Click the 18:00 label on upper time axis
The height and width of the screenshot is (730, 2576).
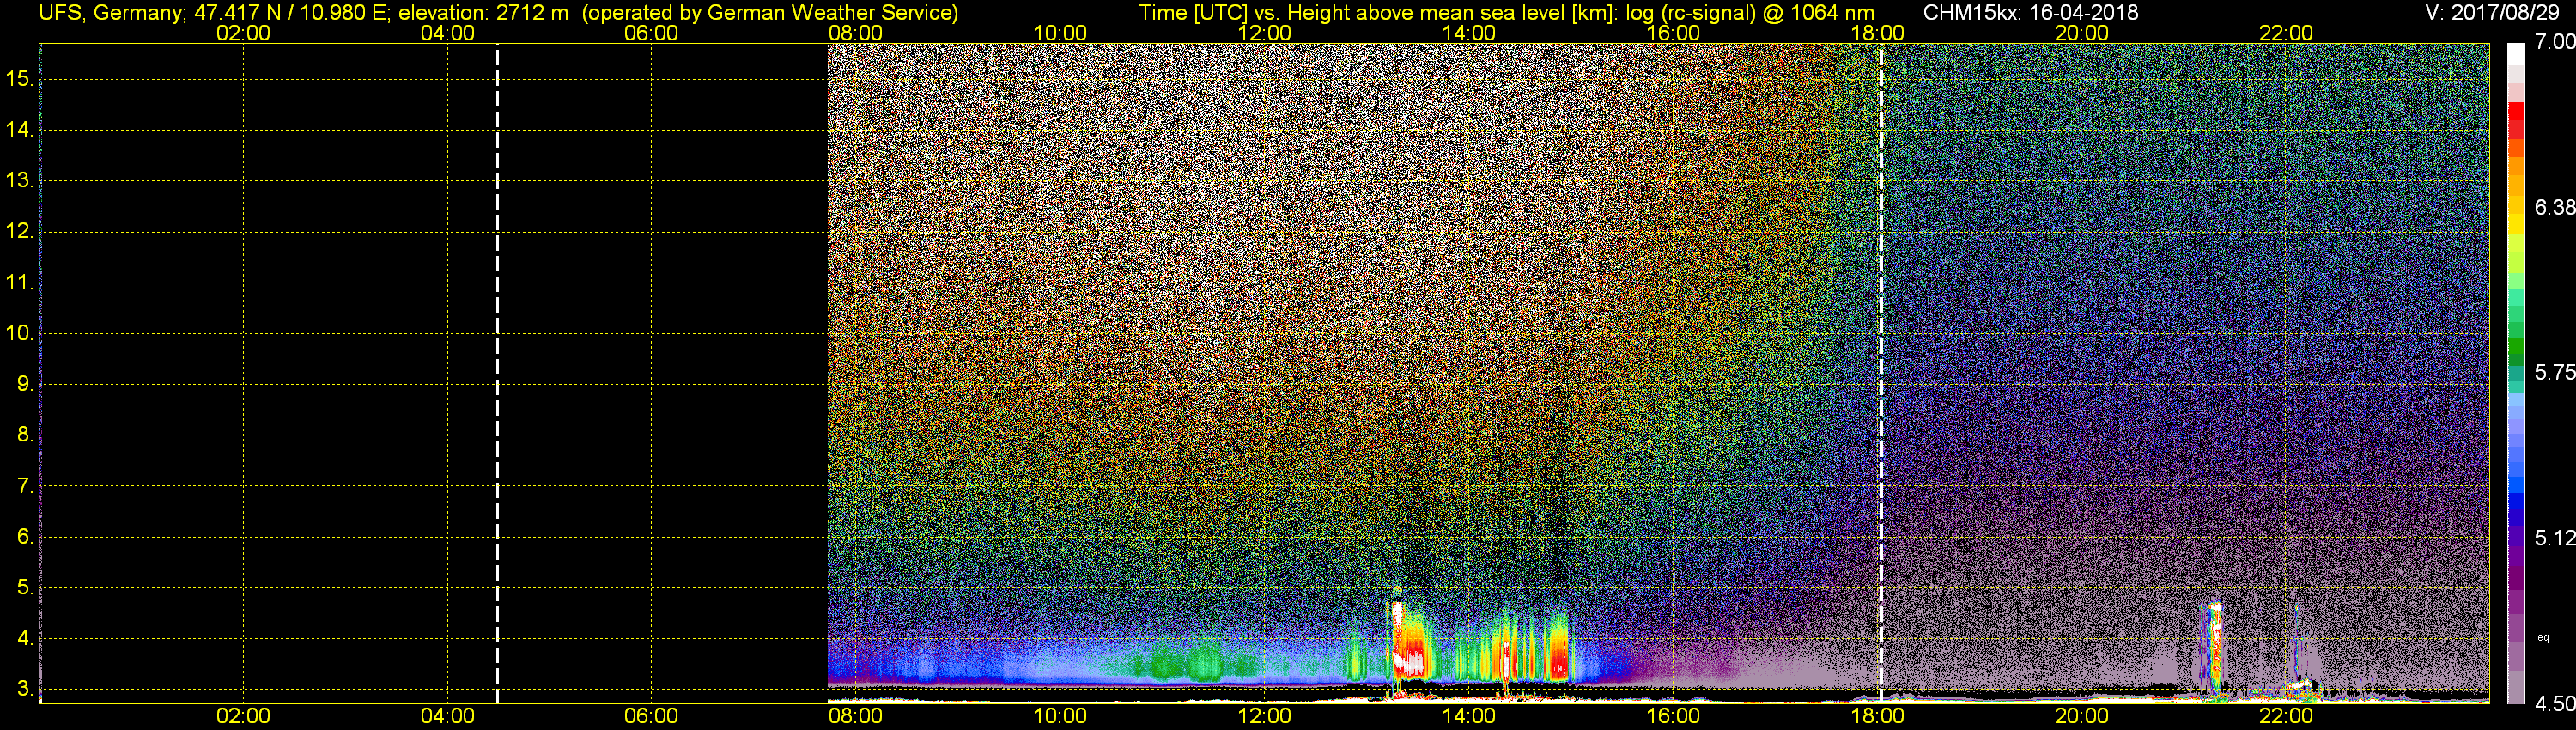tap(1878, 33)
